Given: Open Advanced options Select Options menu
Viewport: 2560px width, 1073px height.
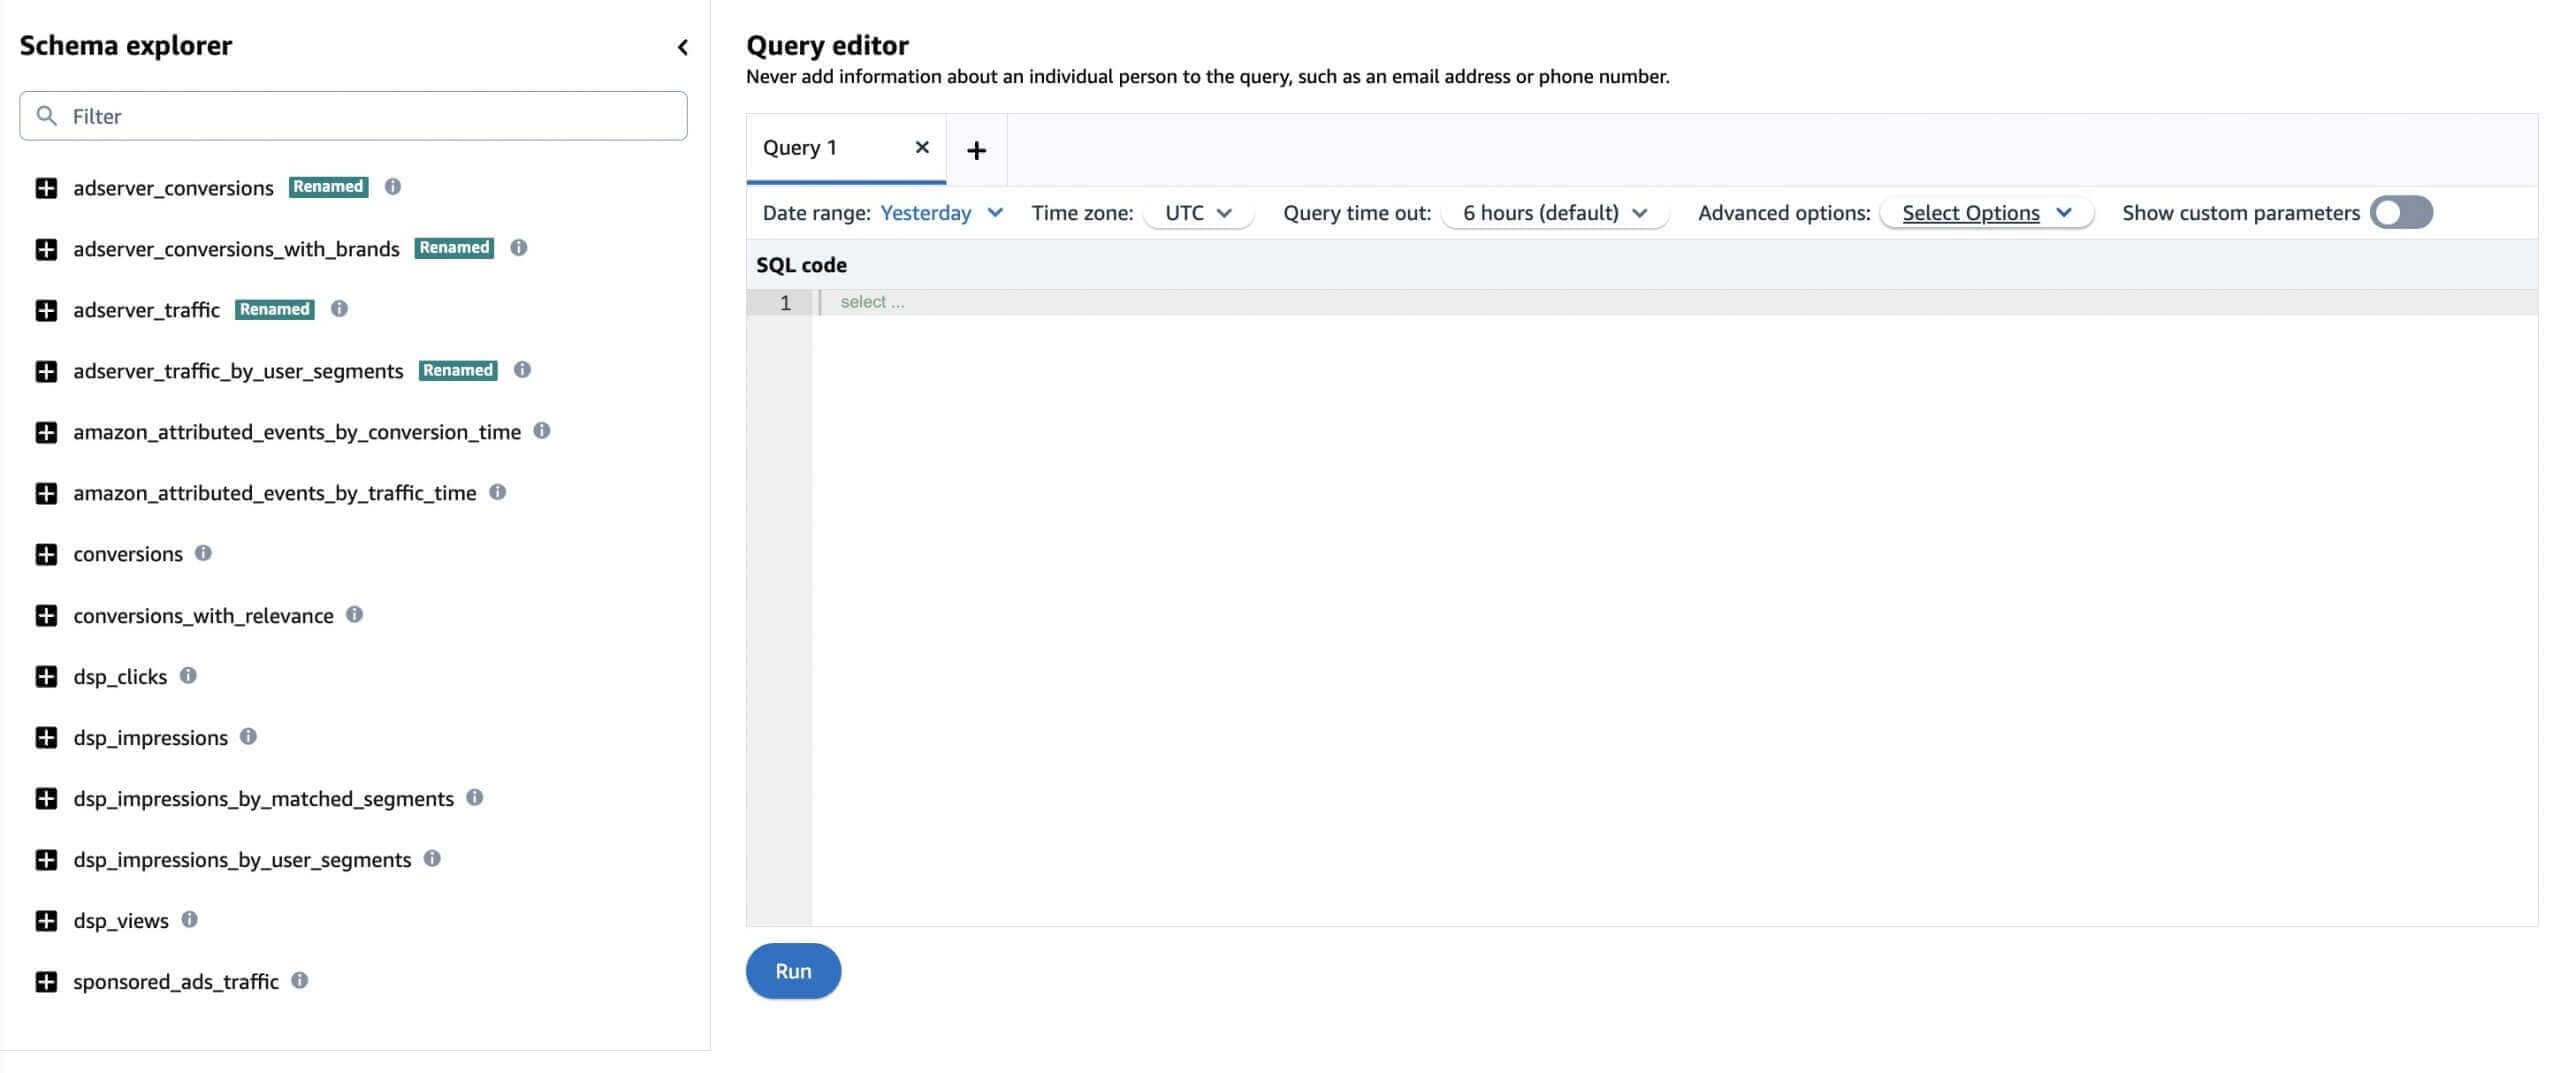Looking at the screenshot, I should pos(1985,213).
